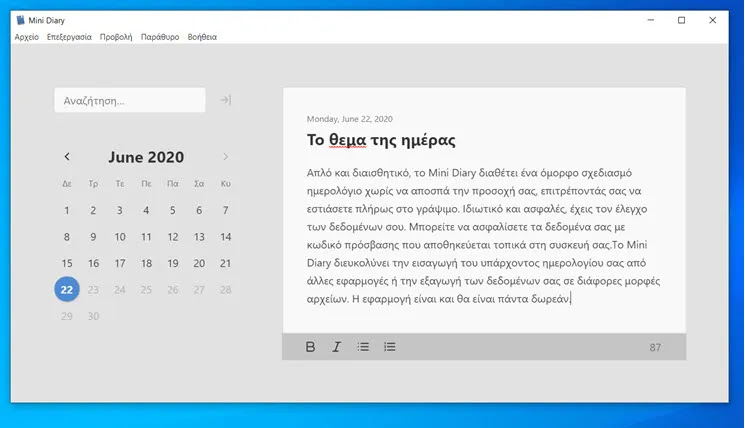Image resolution: width=745 pixels, height=428 pixels.
Task: Open the Βοήθεια menu
Action: coord(202,37)
